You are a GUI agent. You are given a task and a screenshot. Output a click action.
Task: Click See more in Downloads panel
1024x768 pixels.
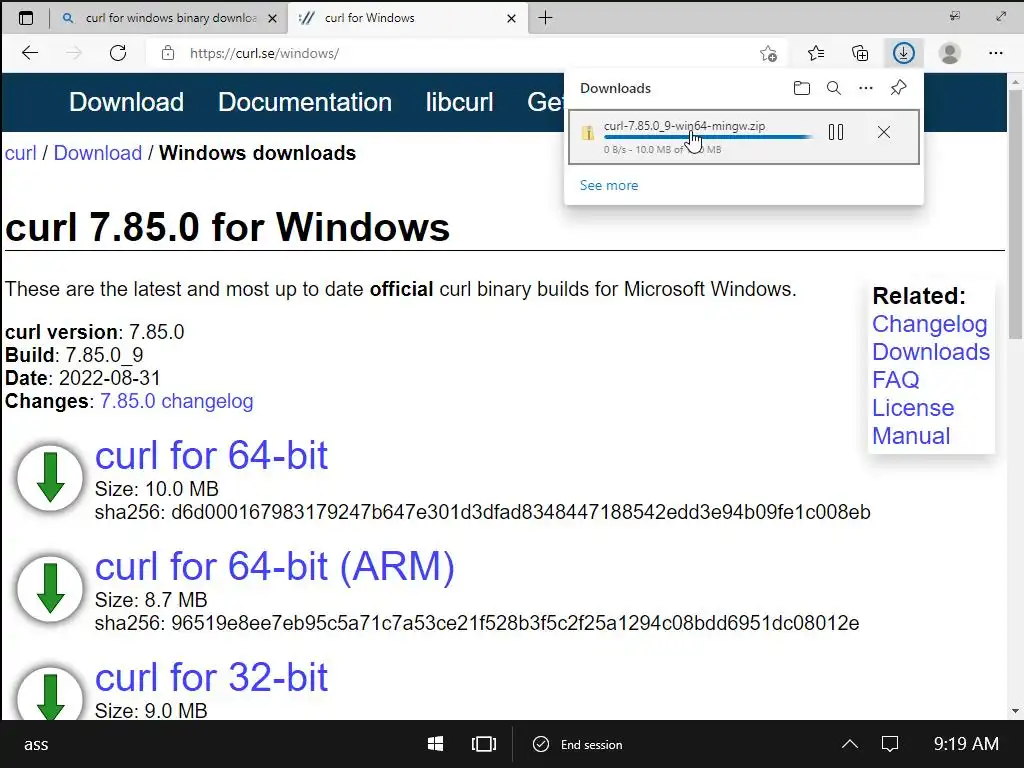[609, 185]
